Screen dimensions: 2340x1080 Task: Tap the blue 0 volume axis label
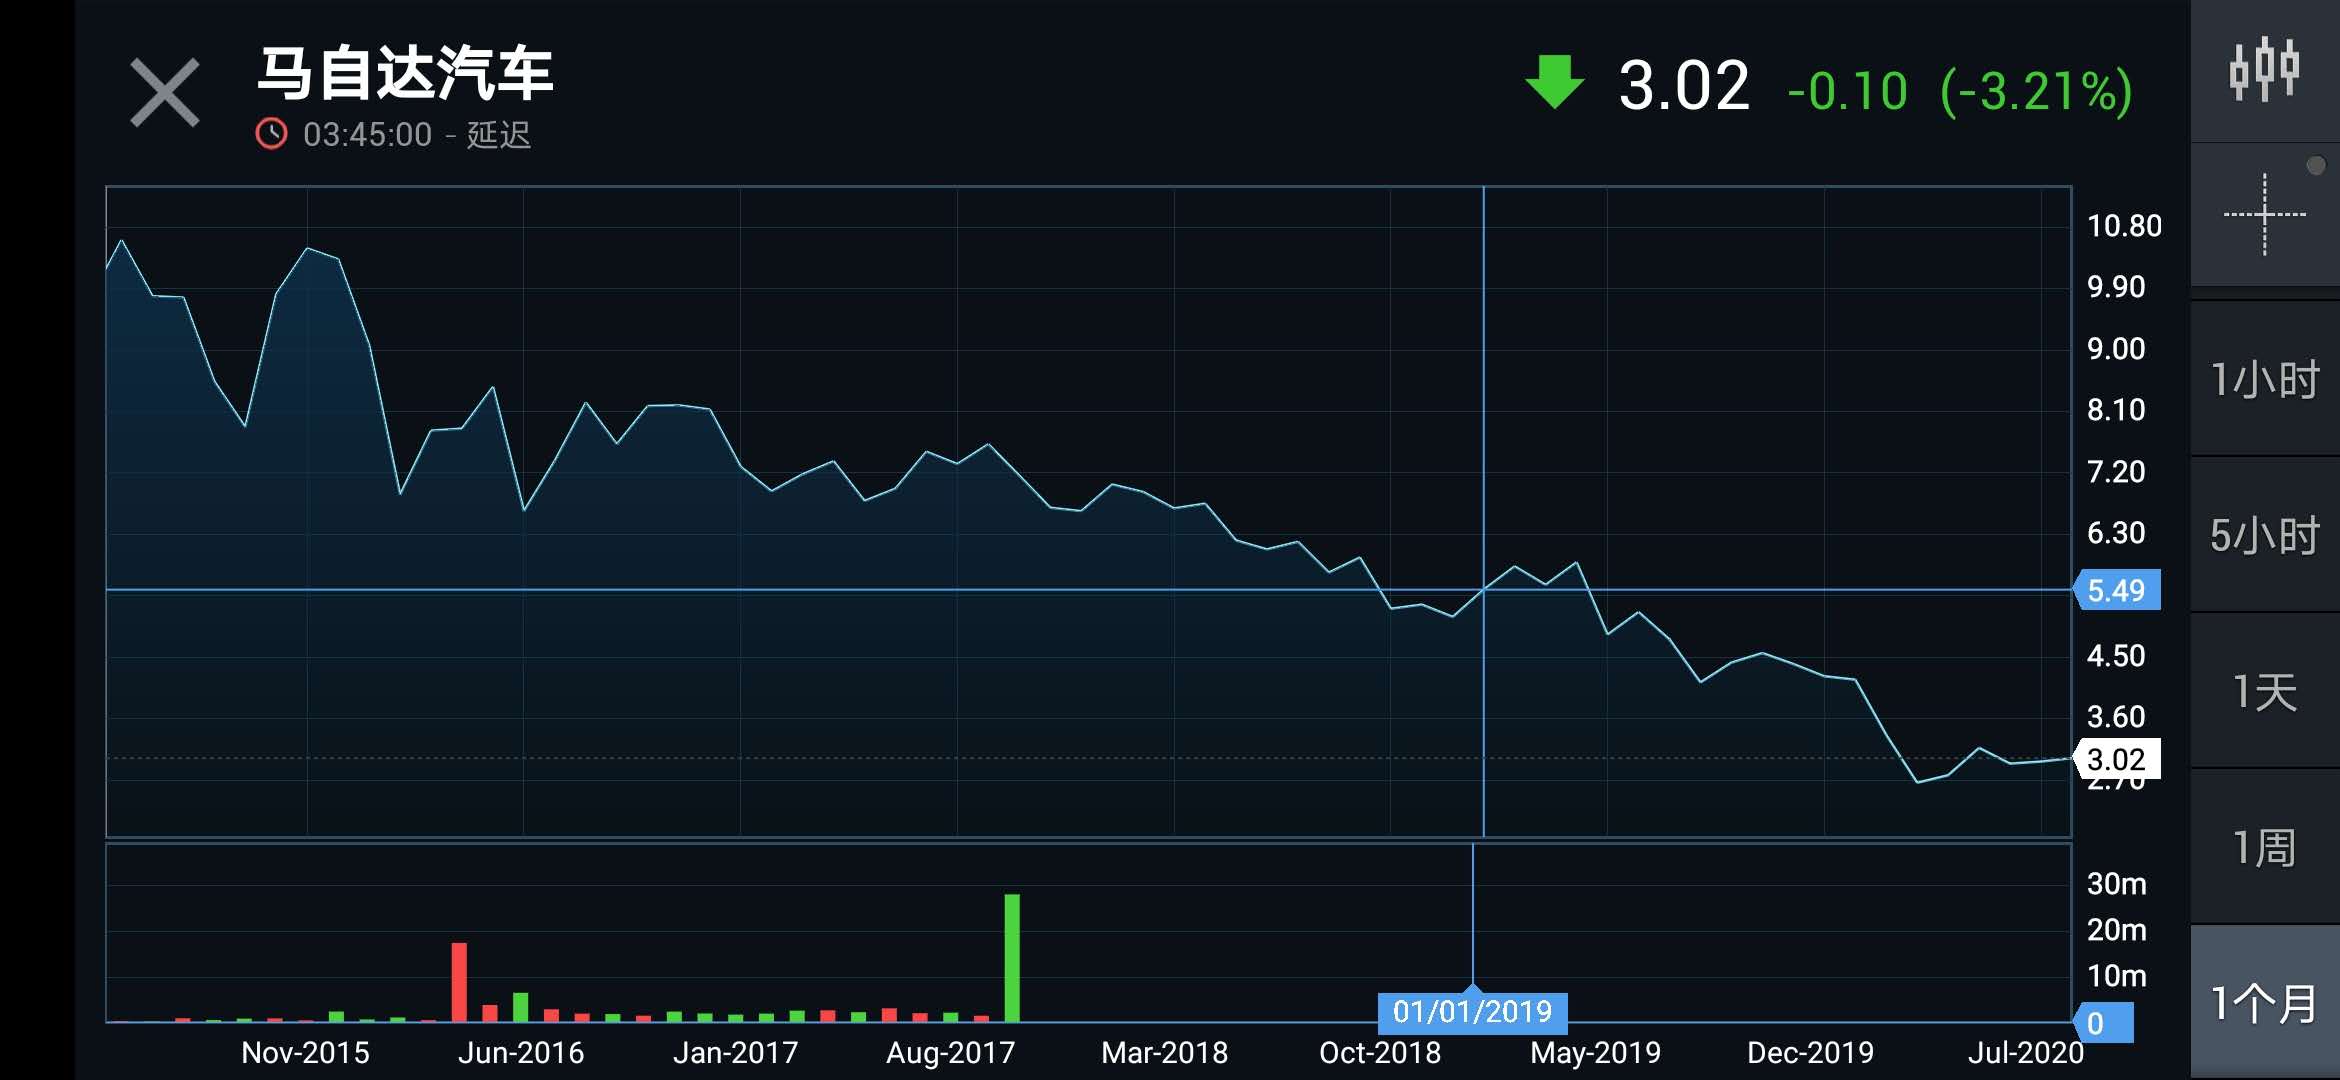click(2103, 1023)
